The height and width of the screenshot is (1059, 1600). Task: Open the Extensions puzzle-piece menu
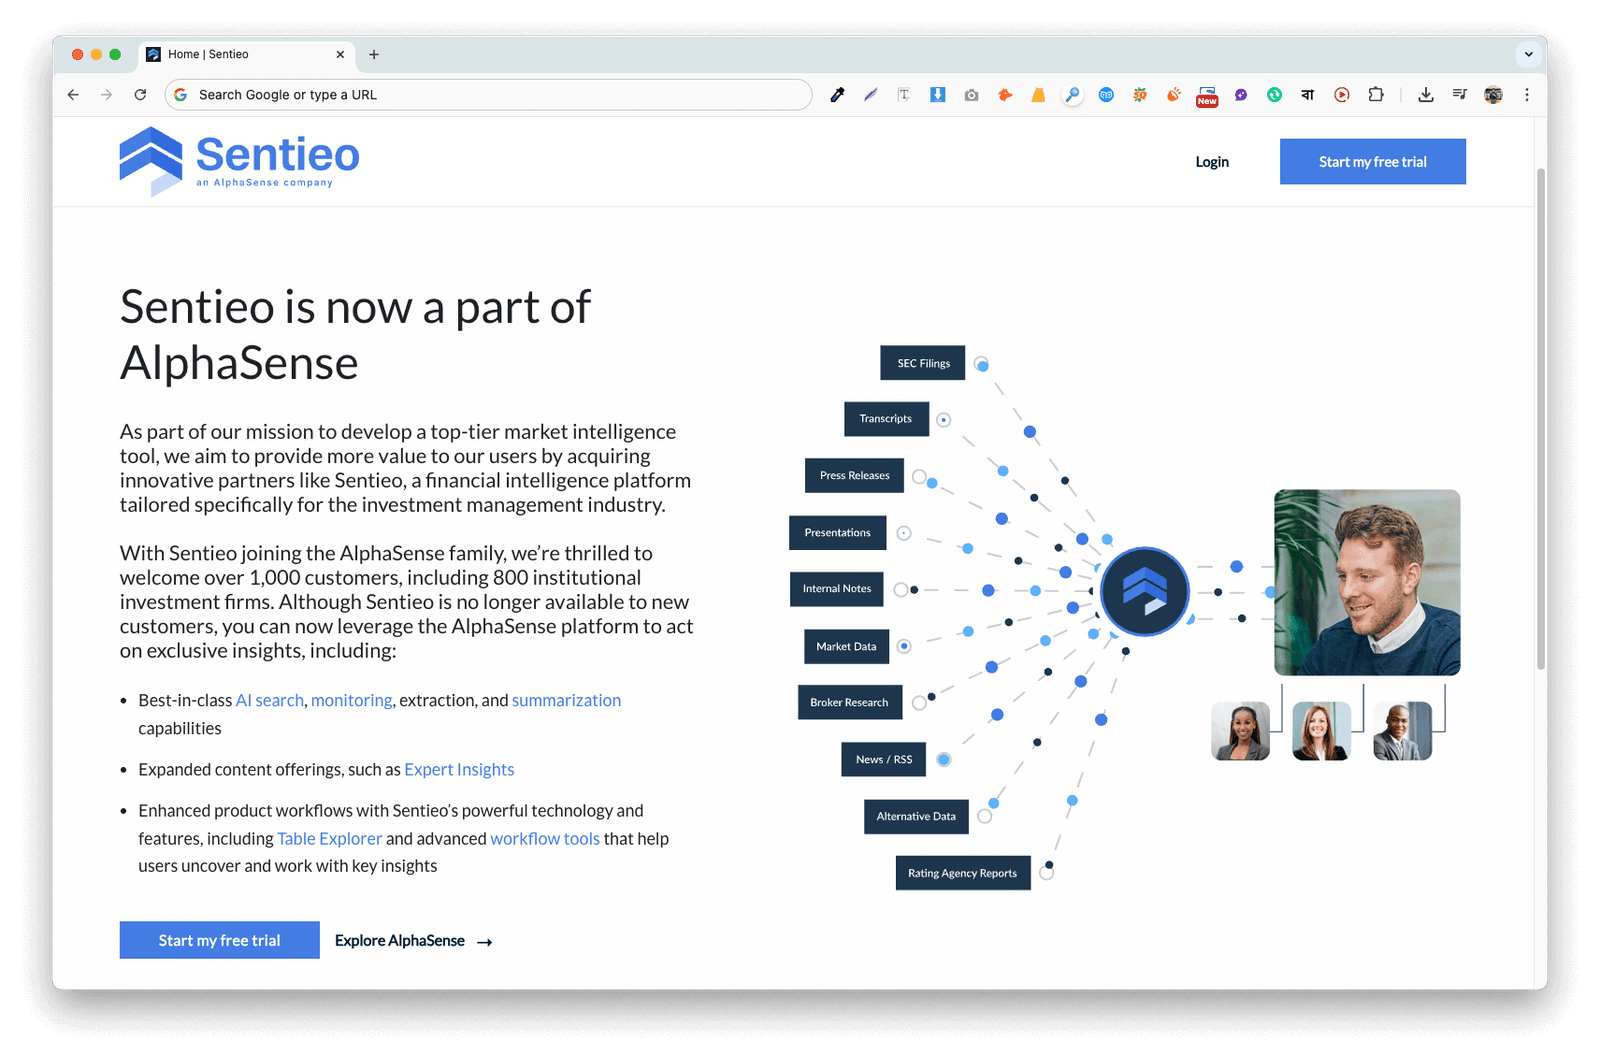click(x=1376, y=95)
